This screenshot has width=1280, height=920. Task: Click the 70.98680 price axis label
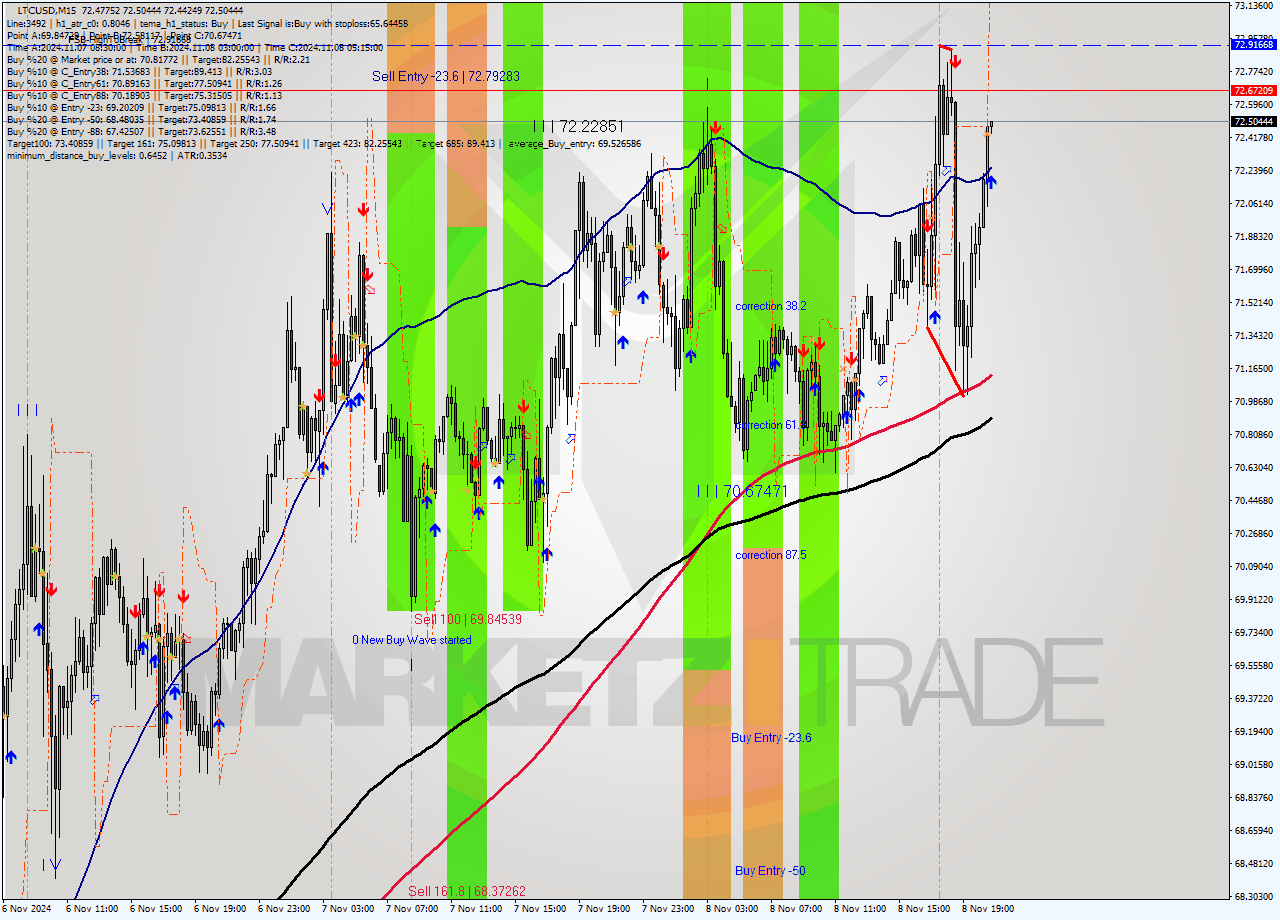coord(1254,402)
